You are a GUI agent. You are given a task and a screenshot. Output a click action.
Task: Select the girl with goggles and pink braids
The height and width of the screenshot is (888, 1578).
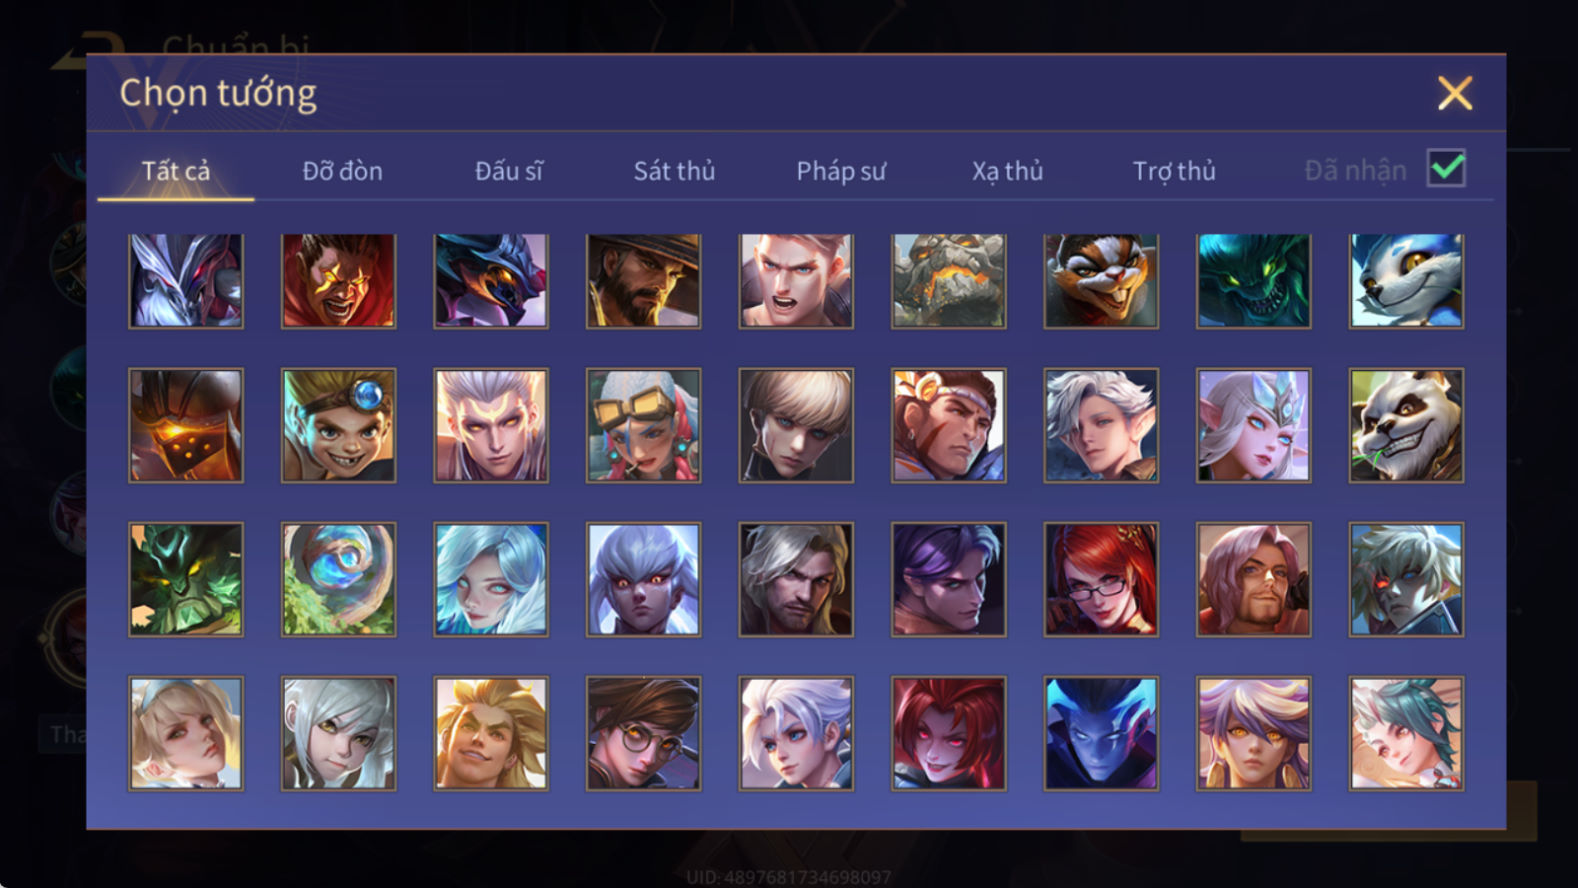643,426
